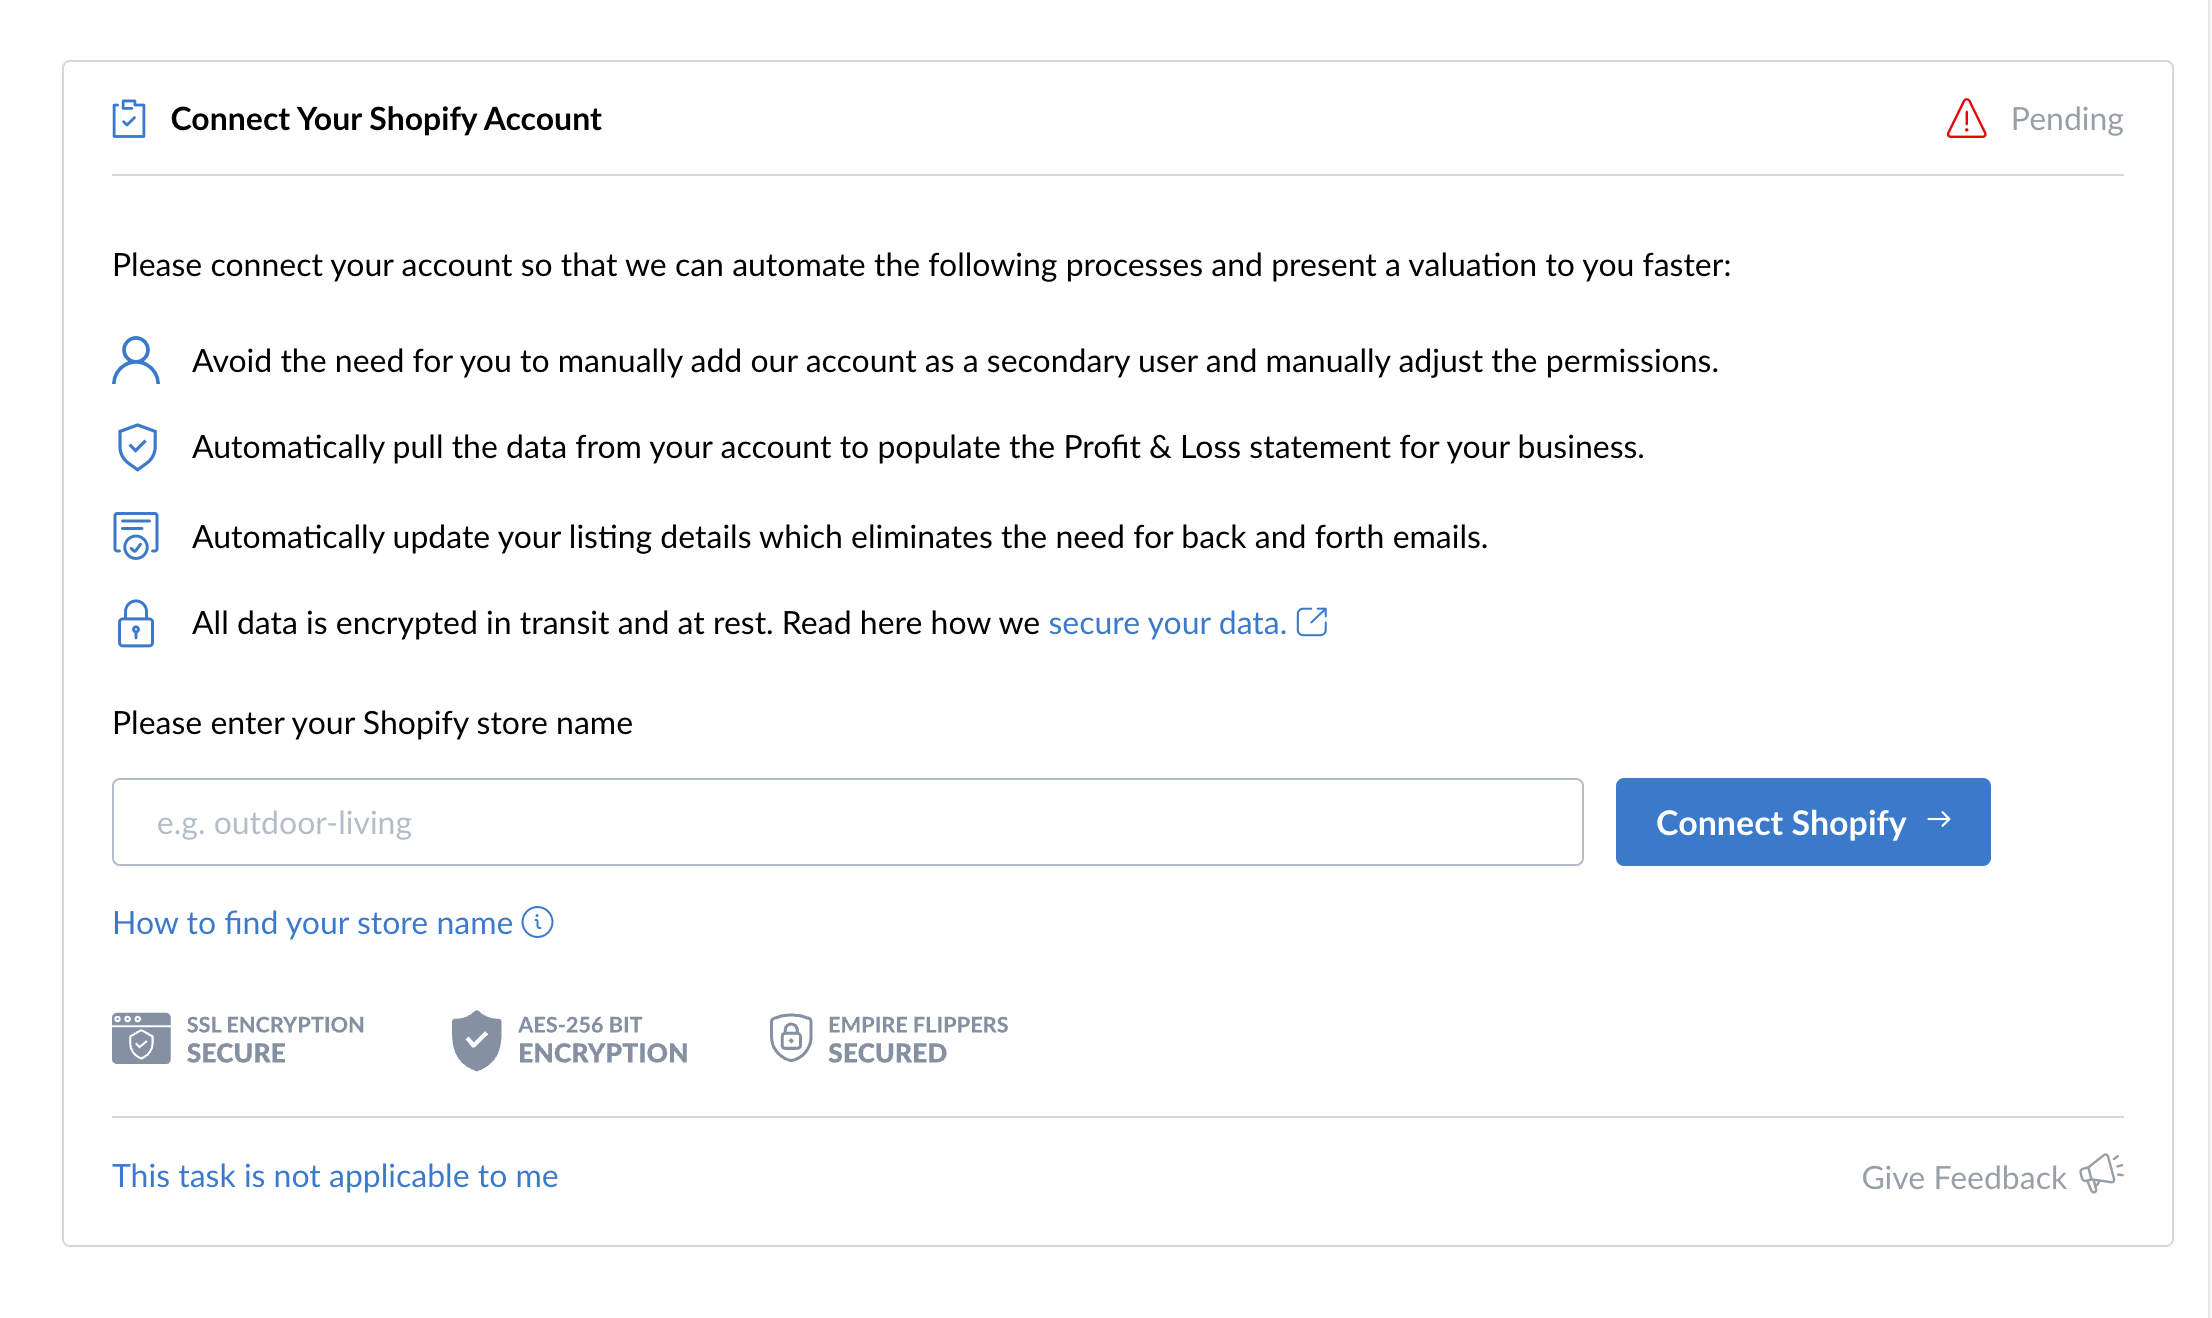Click the Give Feedback text
The image size is (2212, 1318).
tap(1963, 1178)
